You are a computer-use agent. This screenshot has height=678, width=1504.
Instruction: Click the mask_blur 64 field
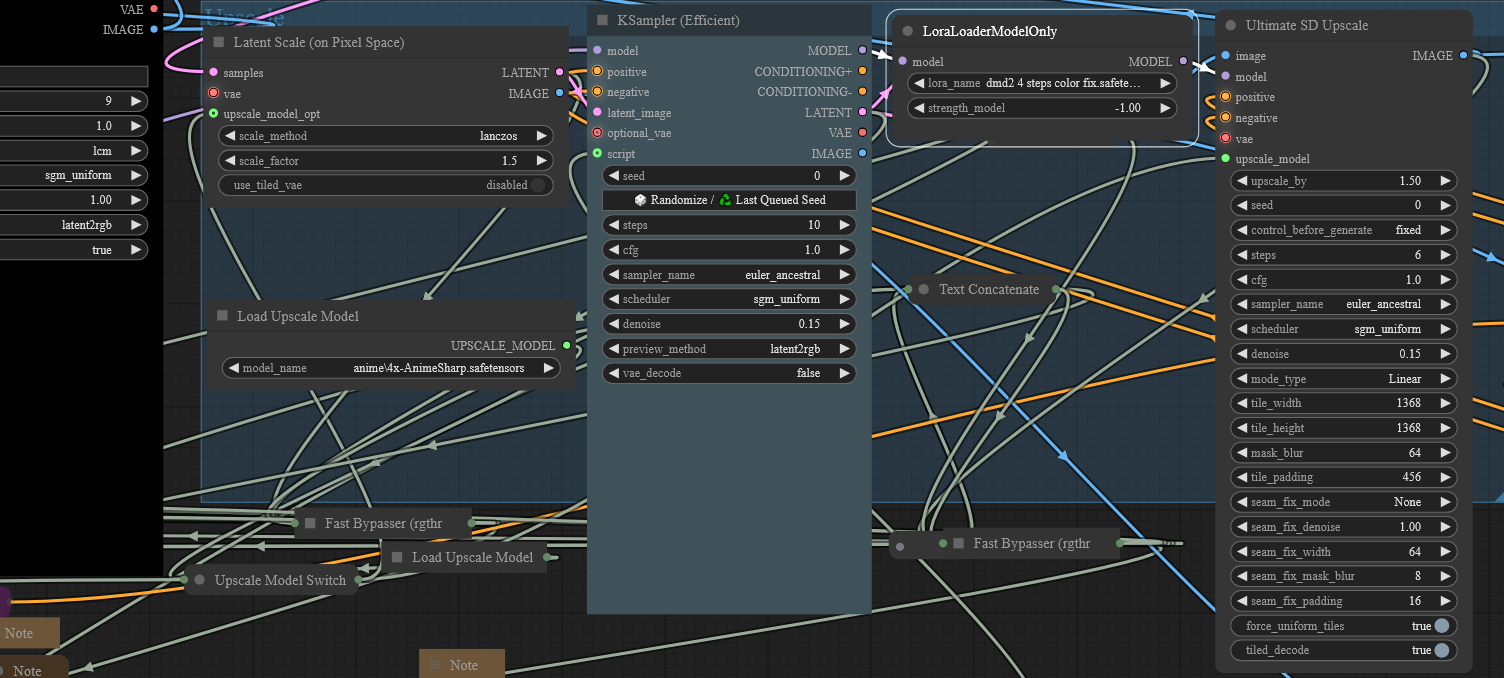pyautogui.click(x=1343, y=453)
